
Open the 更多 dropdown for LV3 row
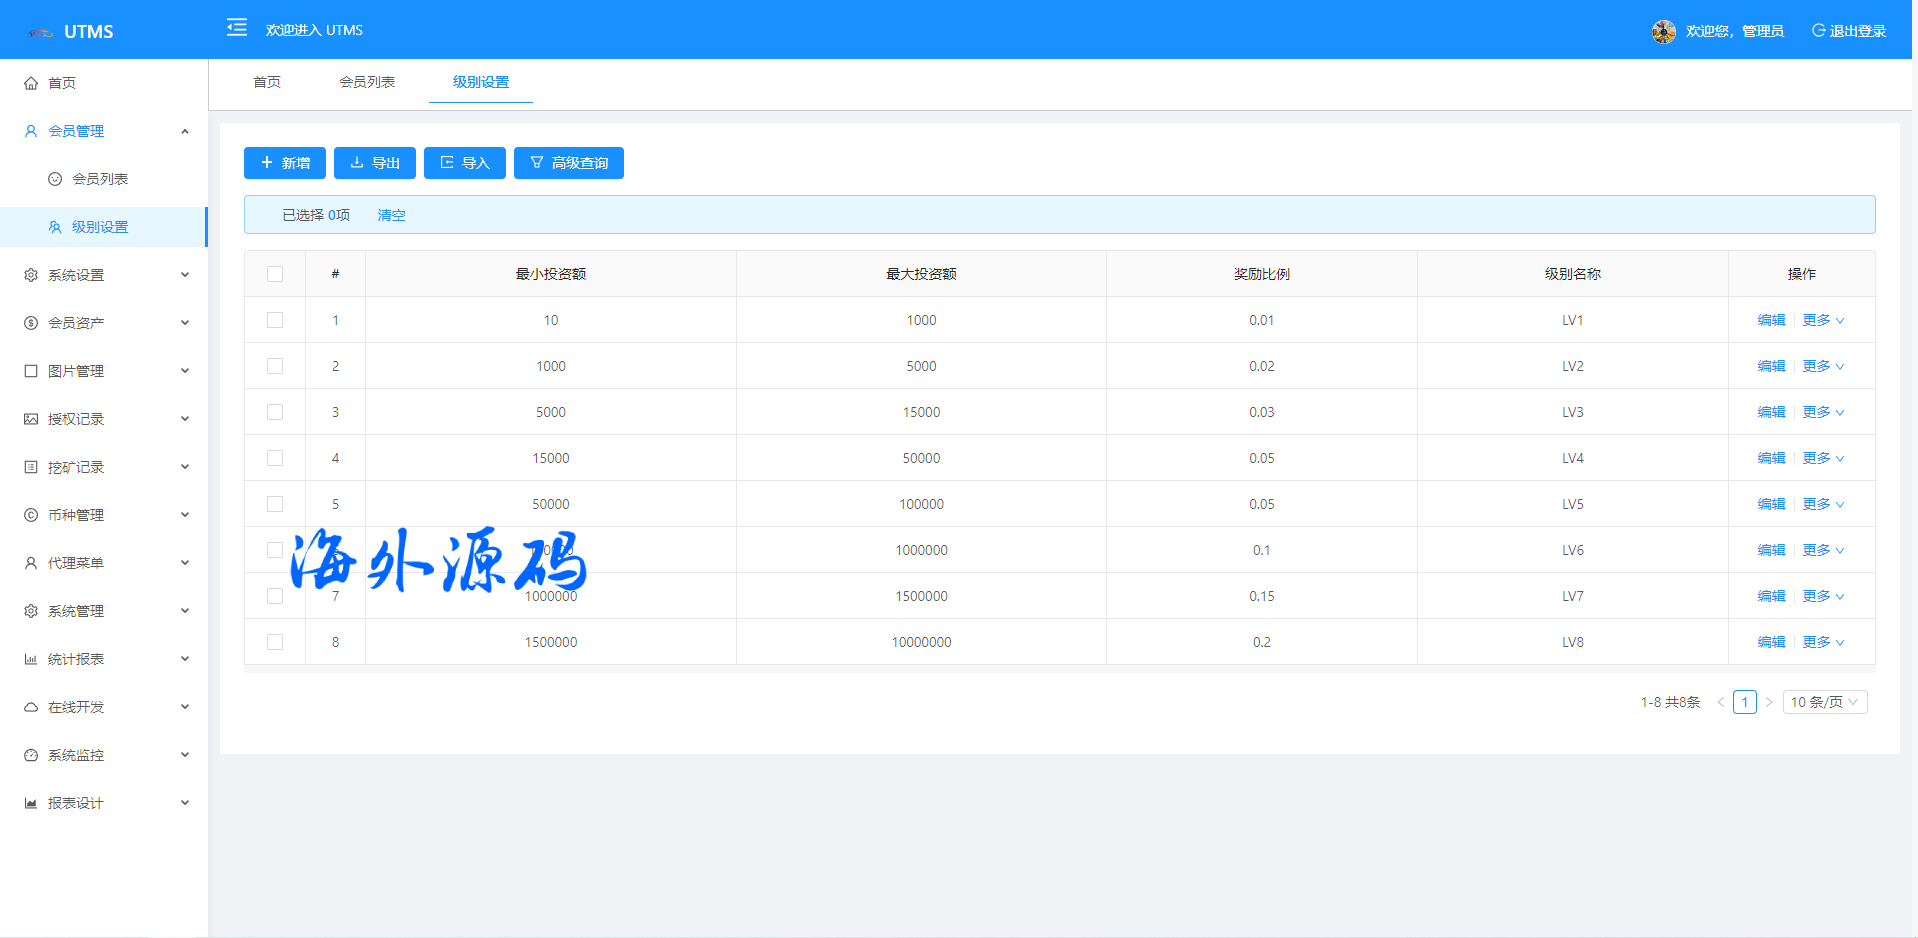tap(1823, 412)
